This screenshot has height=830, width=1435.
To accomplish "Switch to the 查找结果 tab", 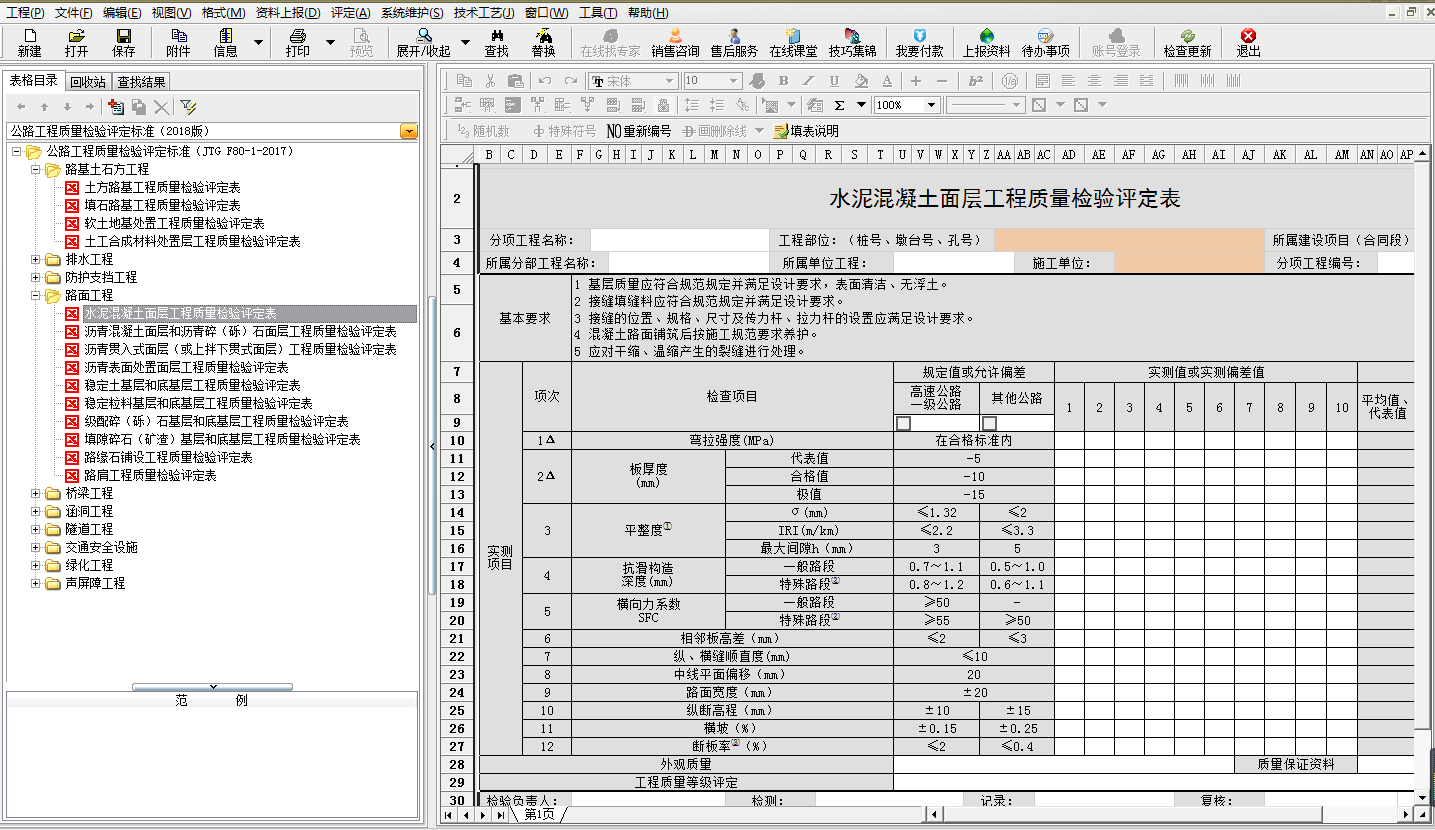I will coord(141,82).
